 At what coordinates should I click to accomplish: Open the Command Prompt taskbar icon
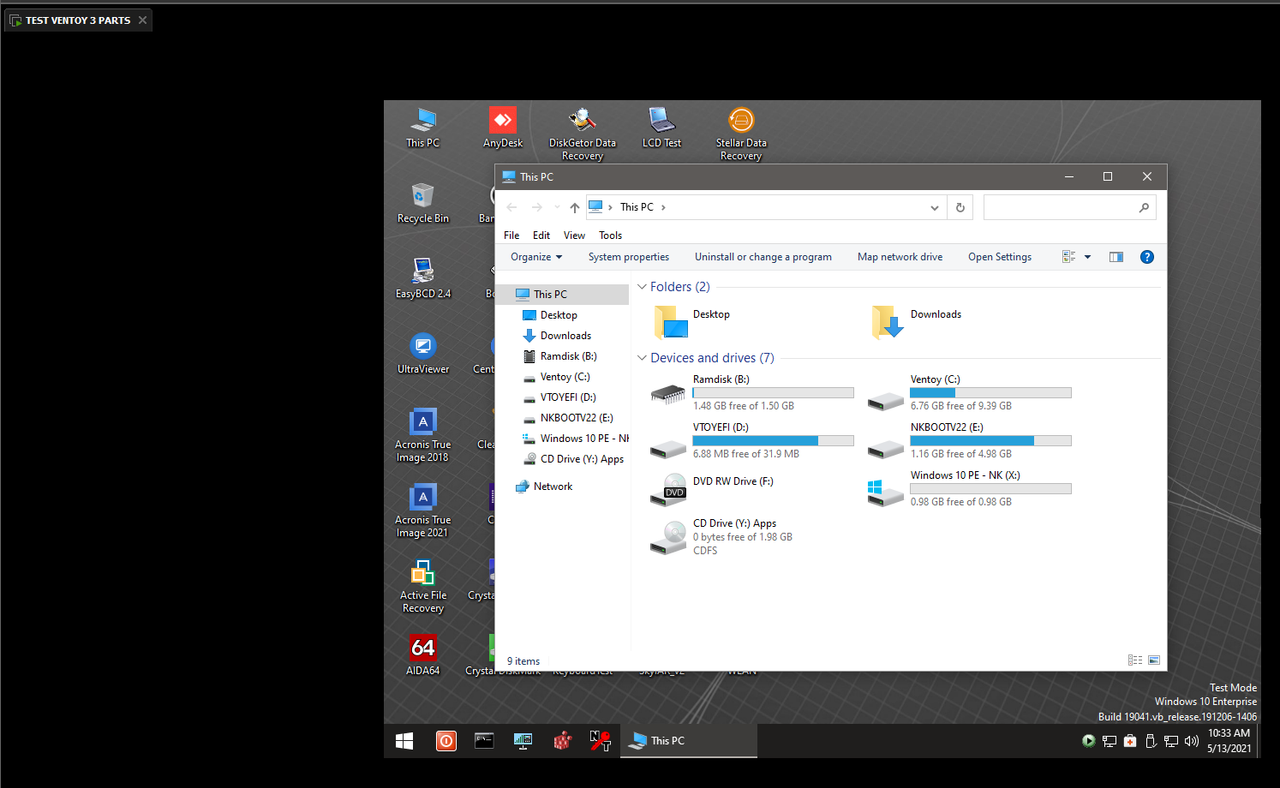click(x=484, y=741)
